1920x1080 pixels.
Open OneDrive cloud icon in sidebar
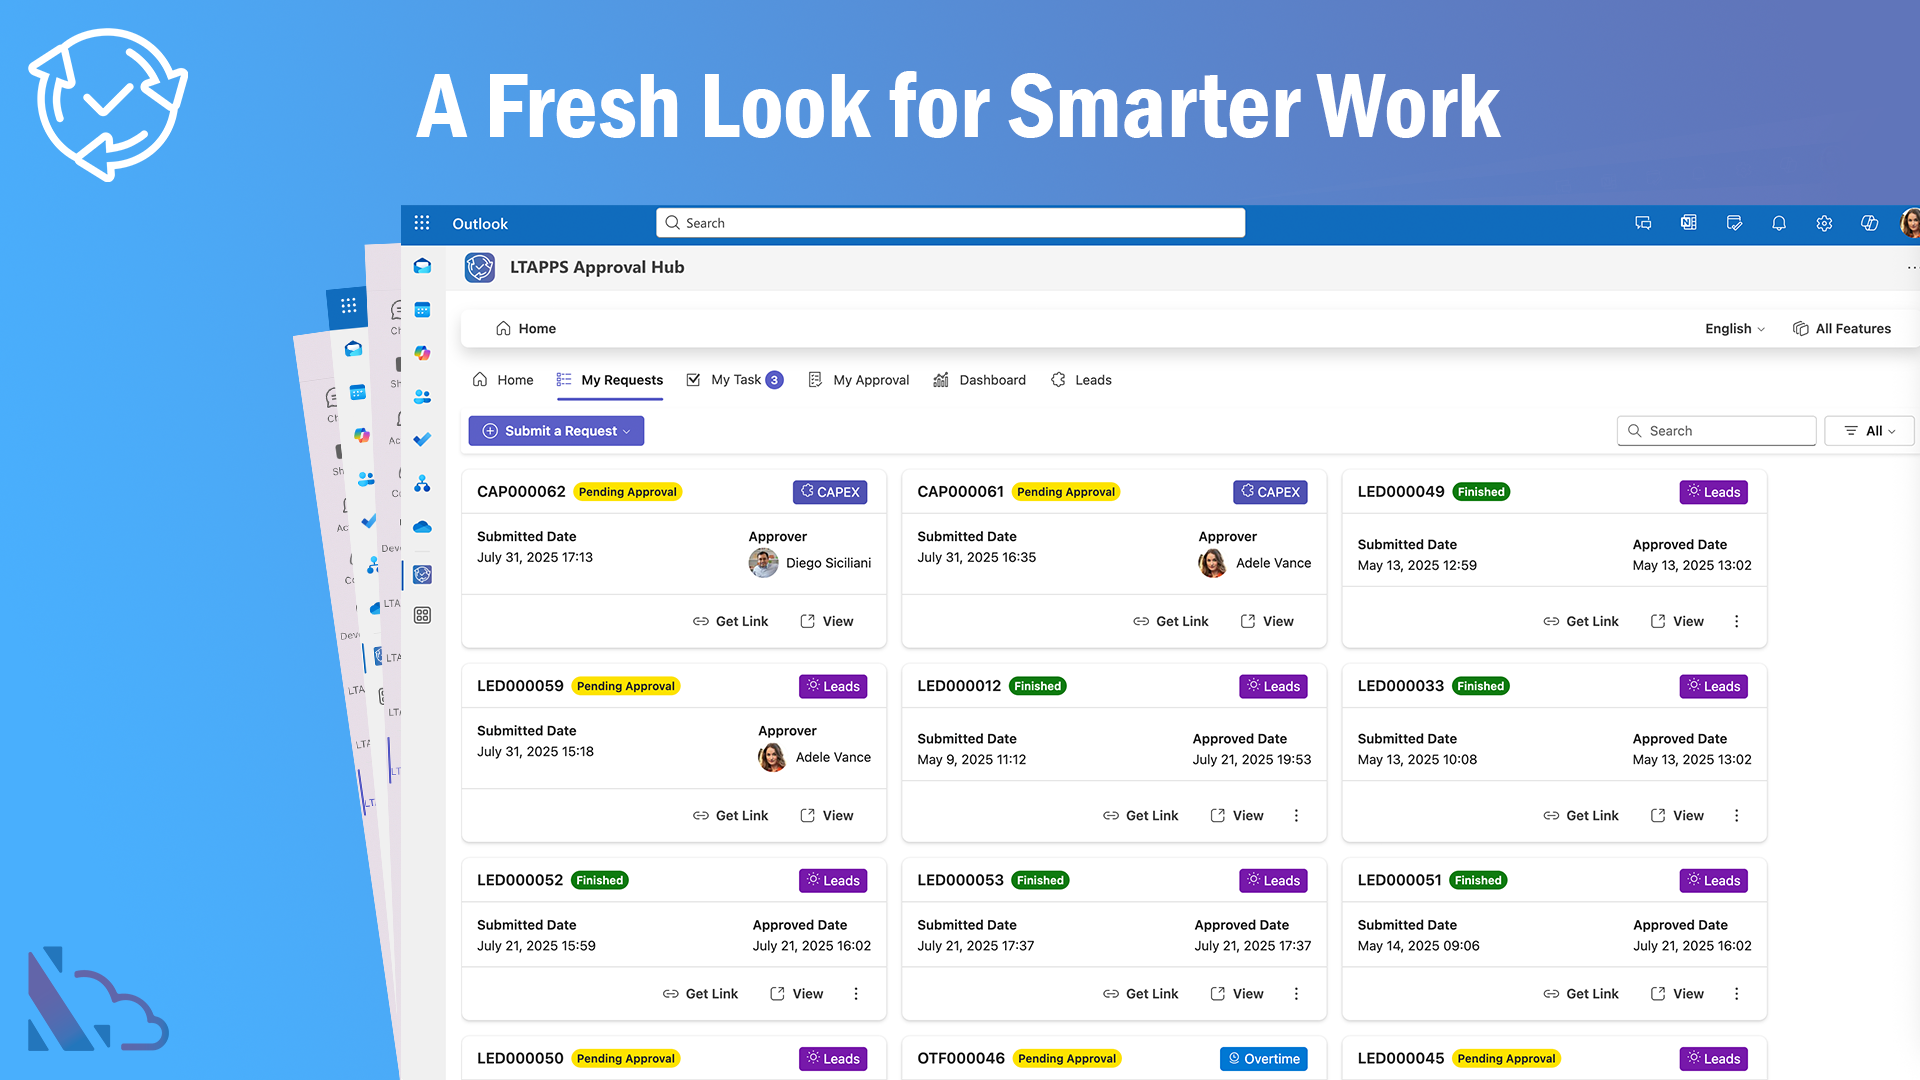[422, 527]
